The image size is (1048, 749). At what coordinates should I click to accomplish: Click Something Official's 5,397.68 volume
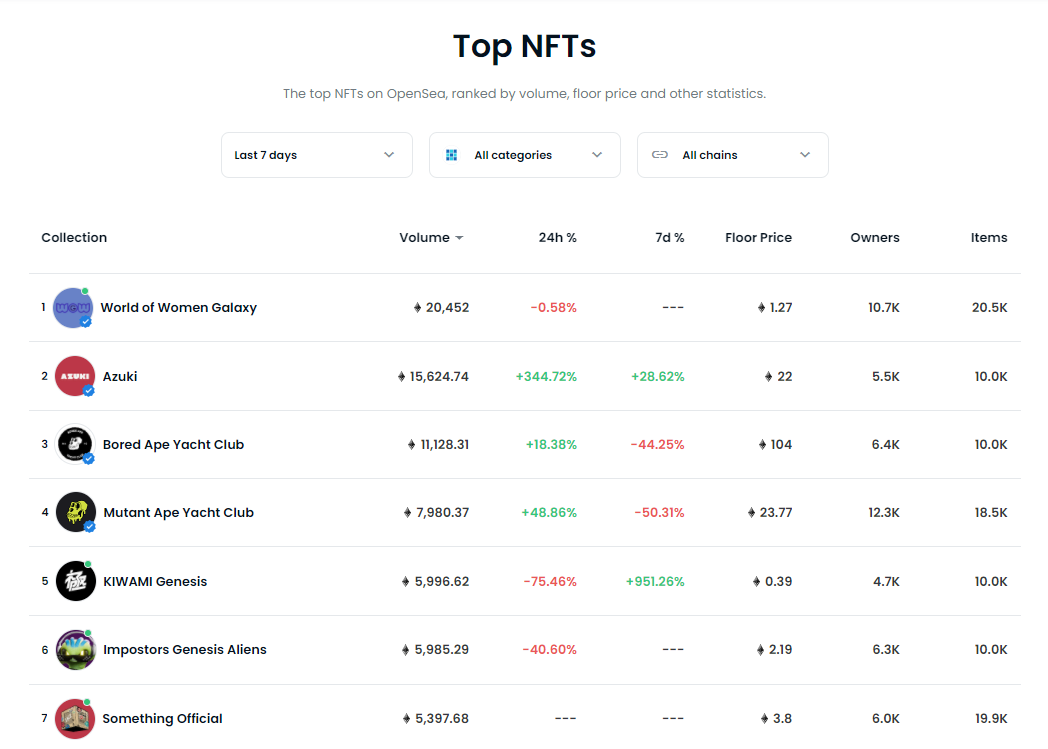coord(442,719)
